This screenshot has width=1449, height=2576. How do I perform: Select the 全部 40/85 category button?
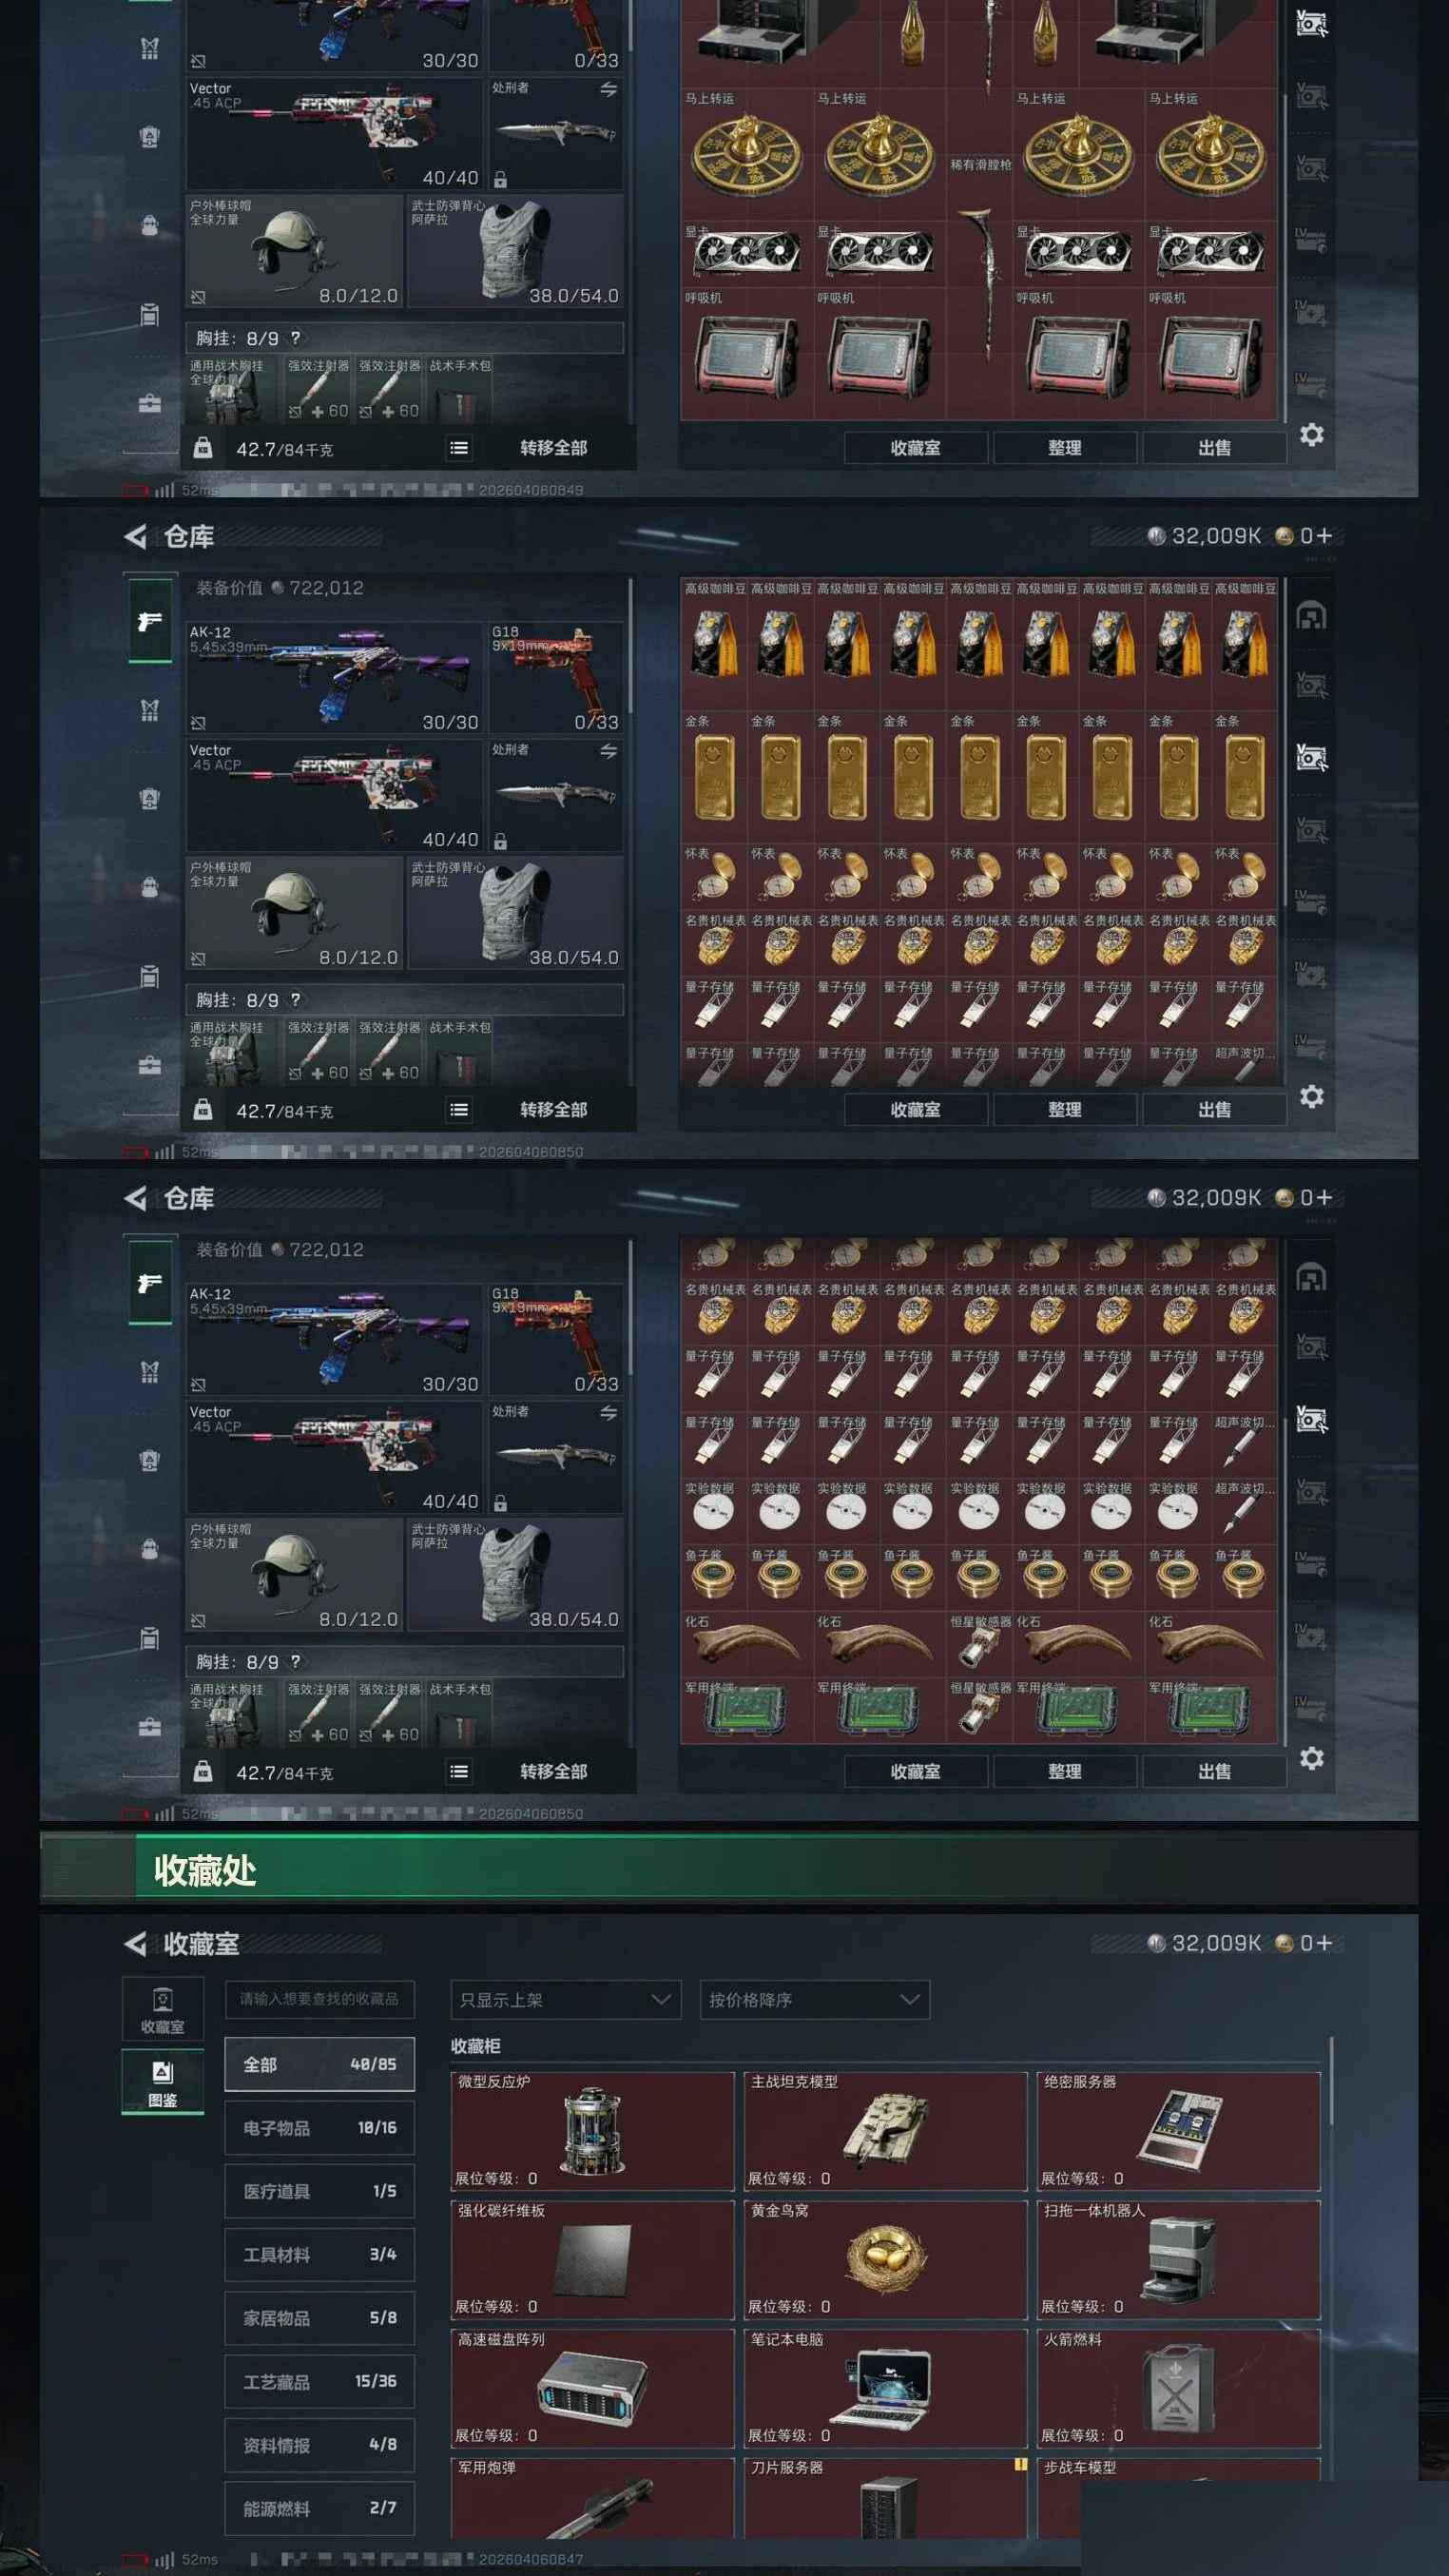tap(319, 2064)
